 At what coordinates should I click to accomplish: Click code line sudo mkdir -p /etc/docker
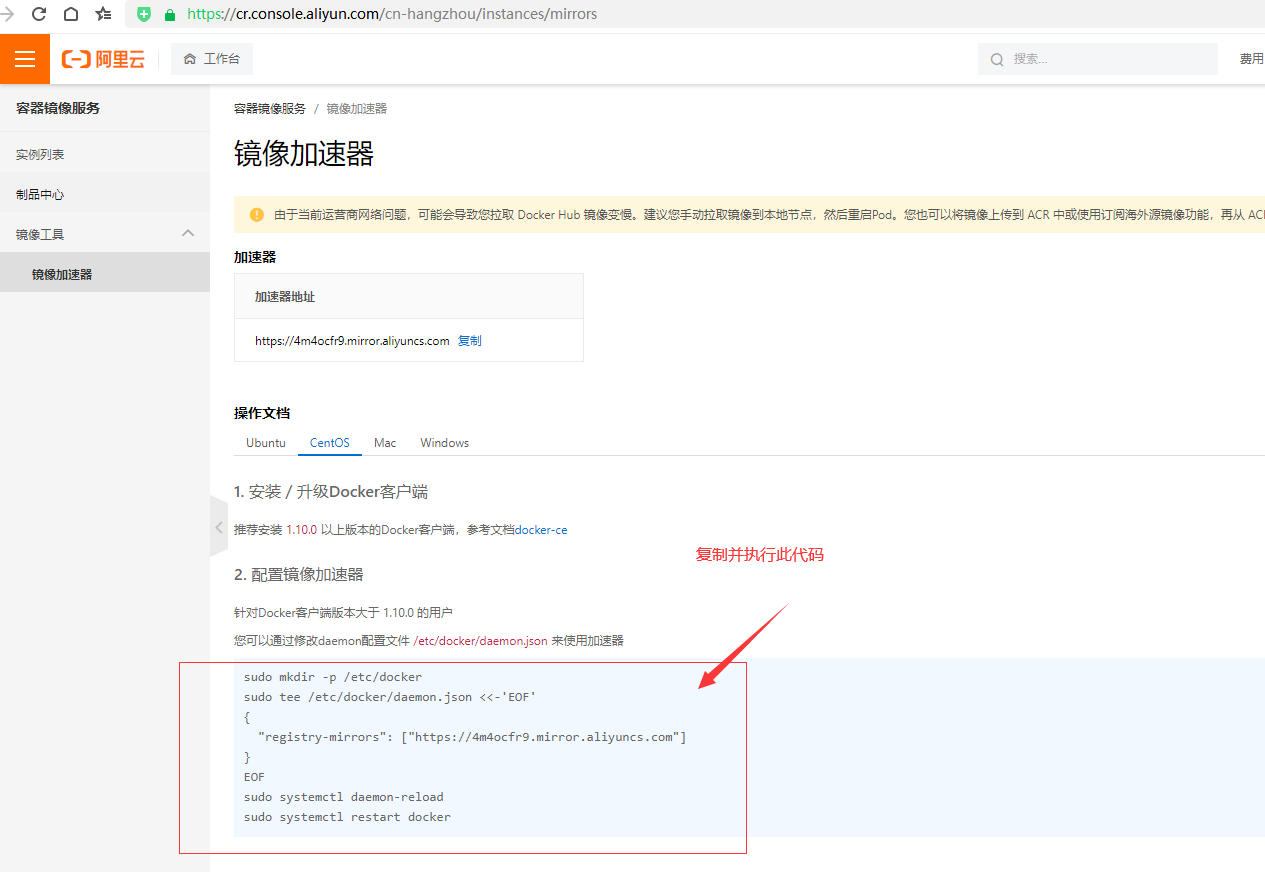pyautogui.click(x=333, y=677)
